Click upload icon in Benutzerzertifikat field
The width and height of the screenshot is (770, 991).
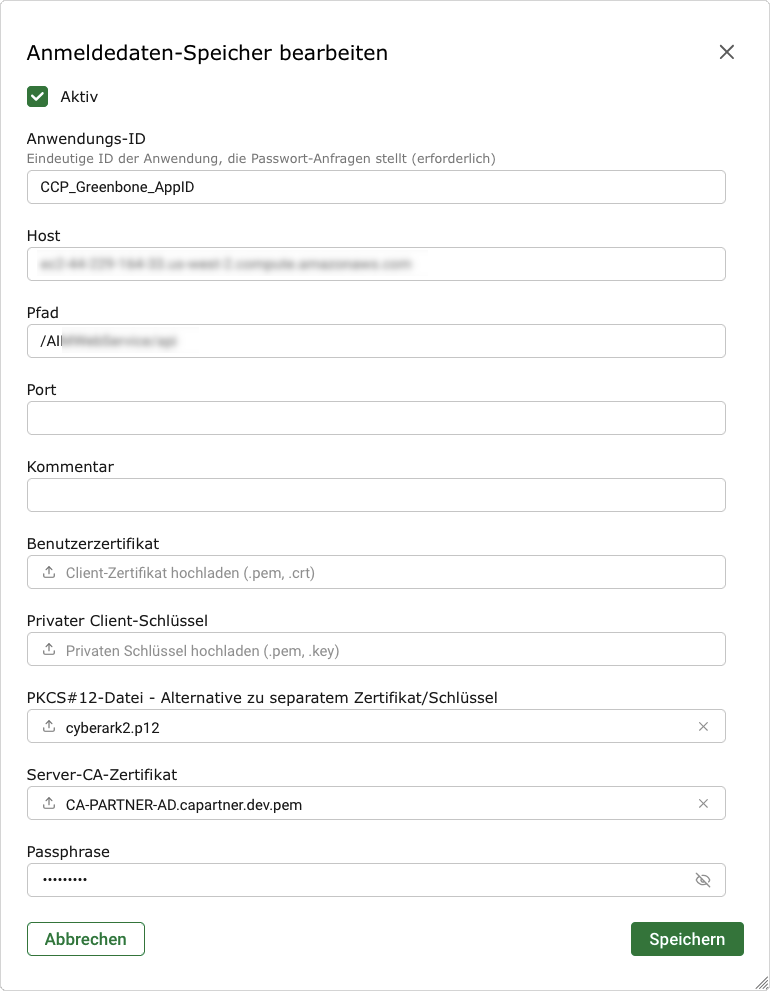coord(49,573)
